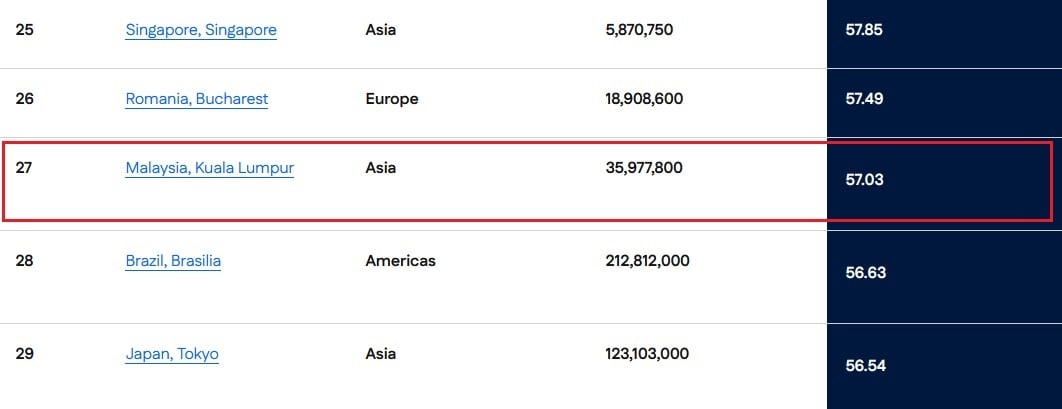1062x409 pixels.
Task: Click the 56.54 score for Japan
Action: click(x=864, y=366)
